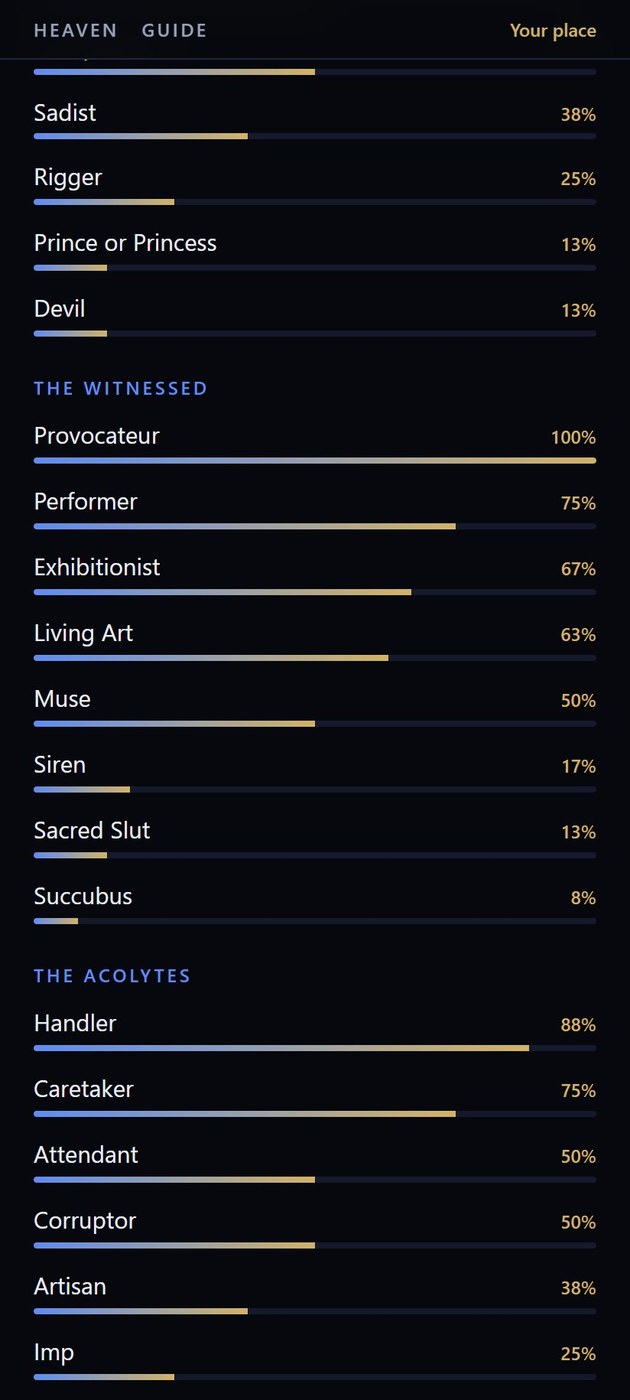Open the GUIDE navigation link
The width and height of the screenshot is (630, 1400).
(x=174, y=30)
